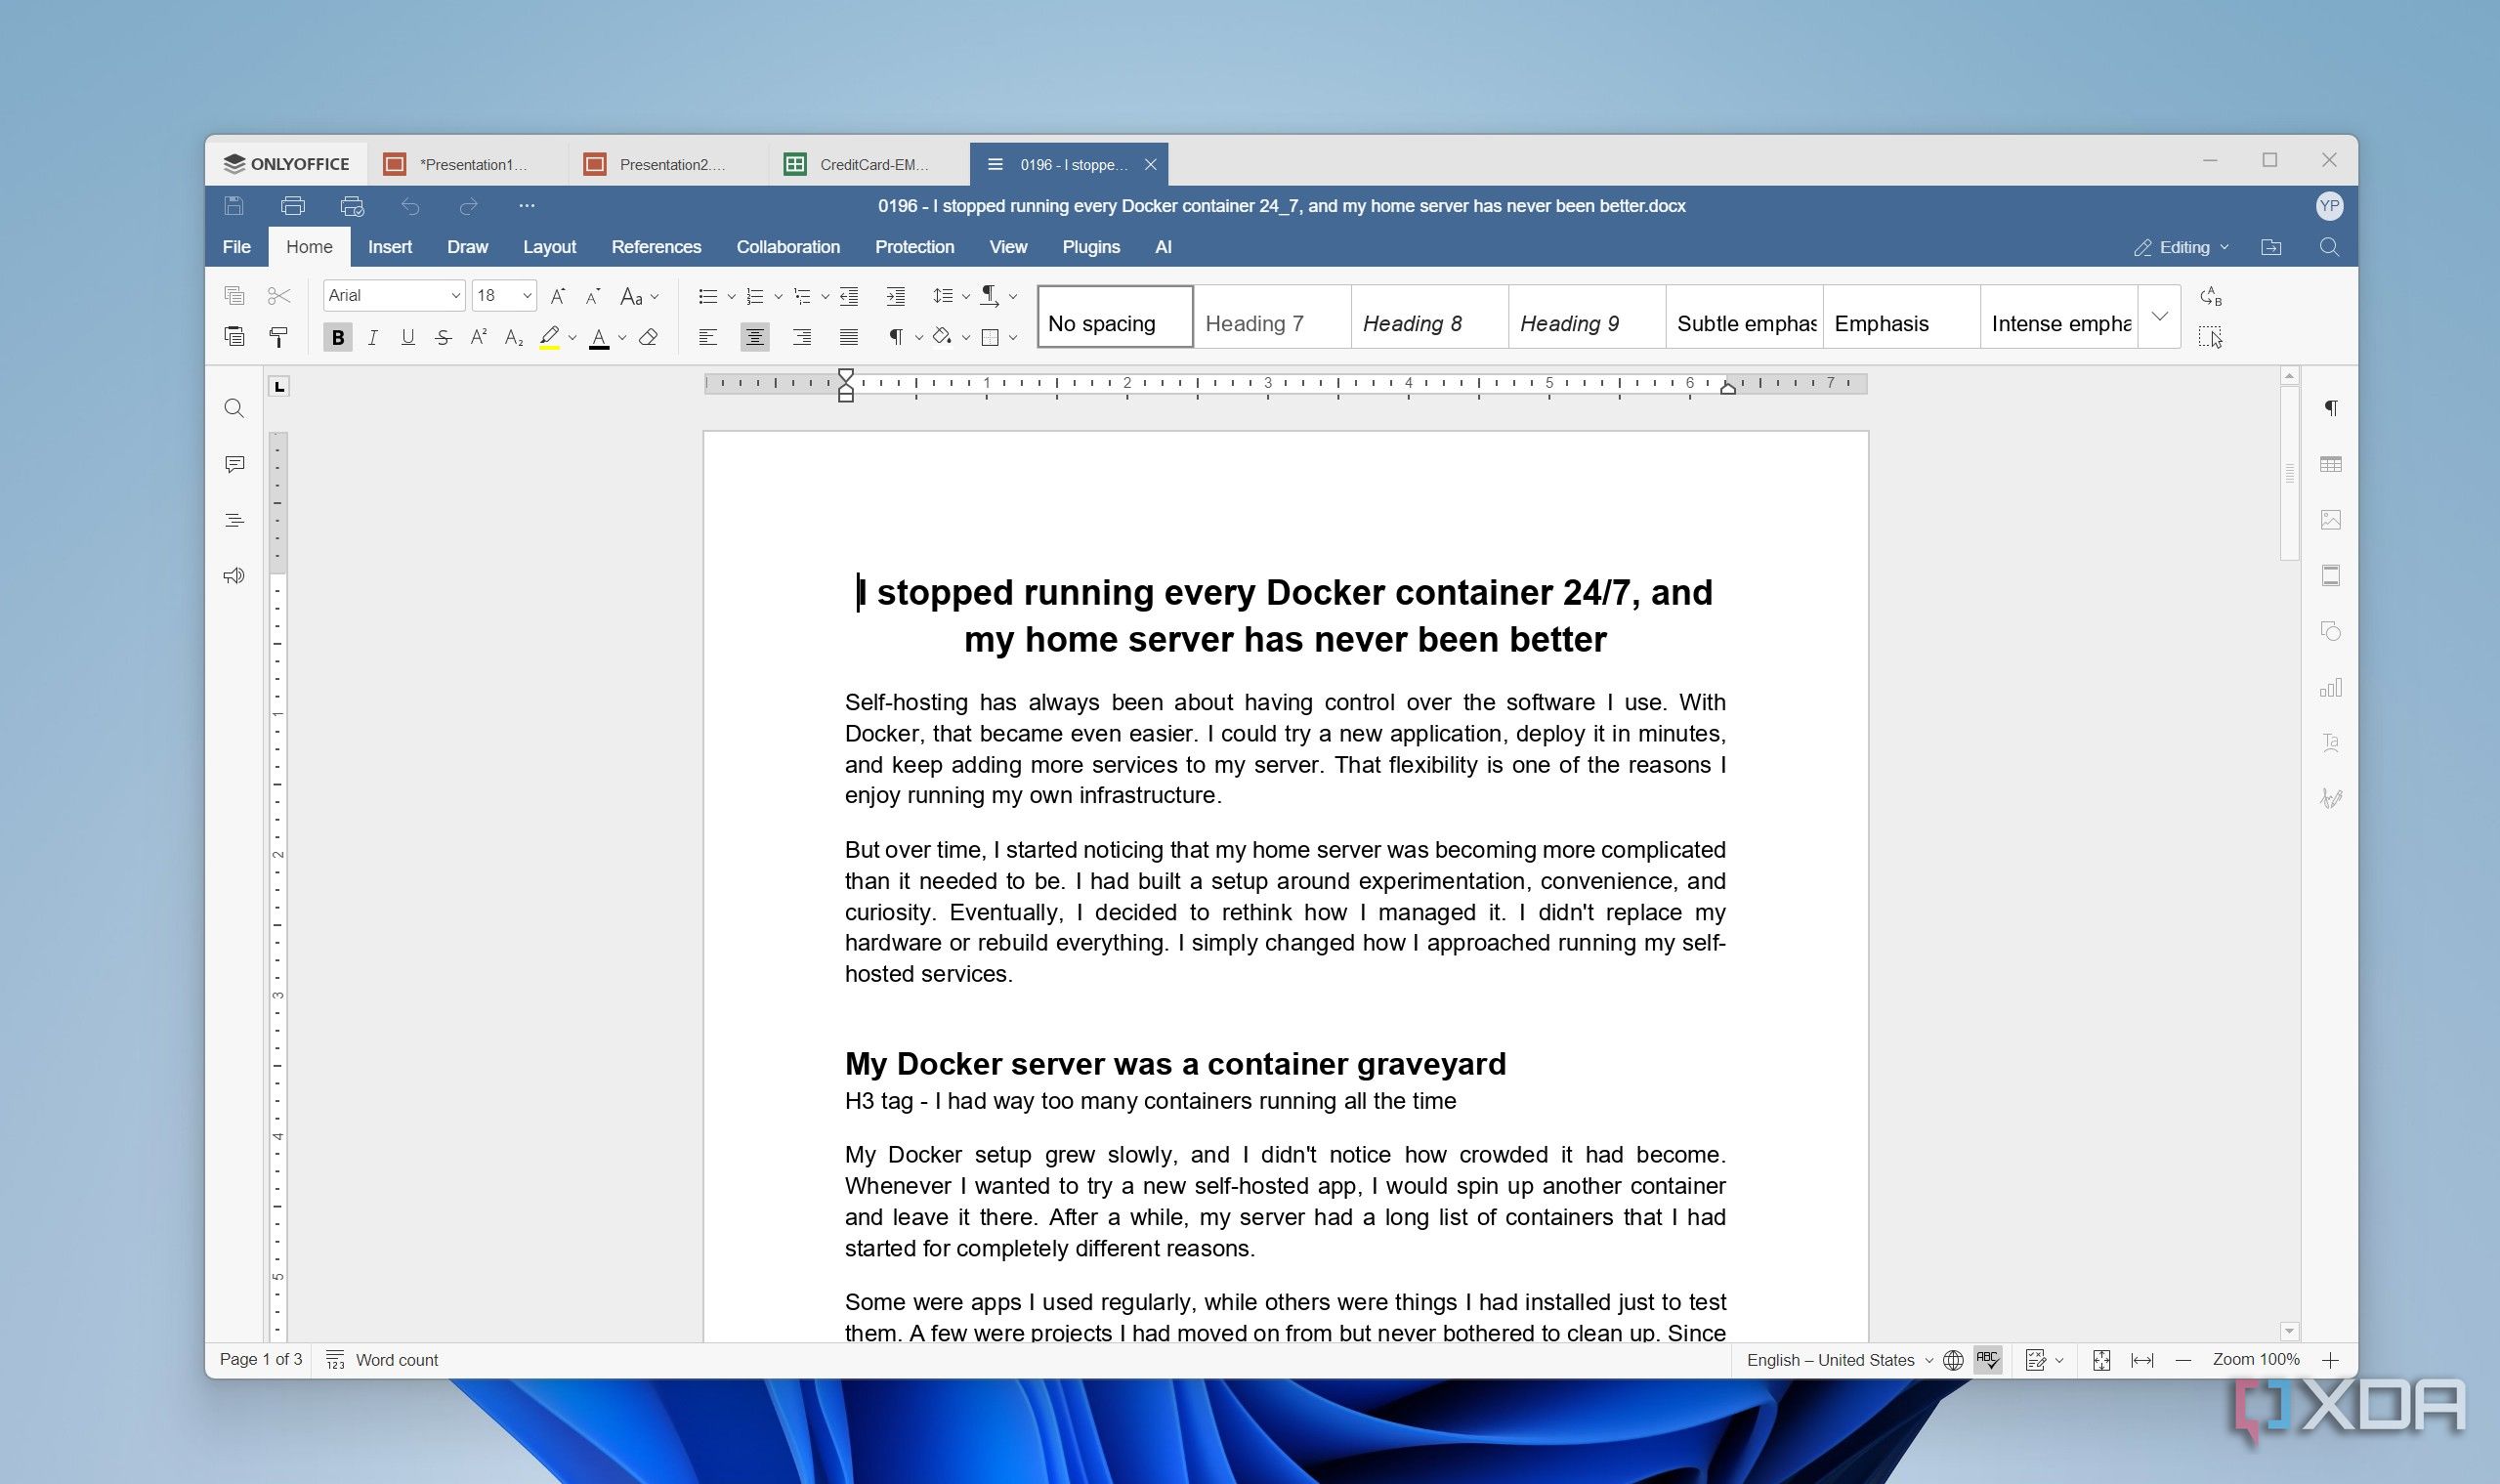Click the yellow Highlight Color button
Image resolution: width=2500 pixels, height=1484 pixels.
click(x=549, y=337)
